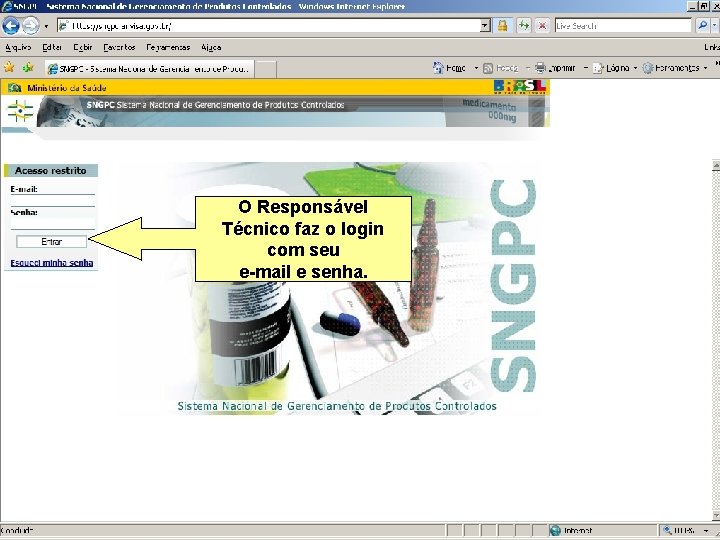
Task: Open the Exibir menu
Action: click(x=83, y=47)
